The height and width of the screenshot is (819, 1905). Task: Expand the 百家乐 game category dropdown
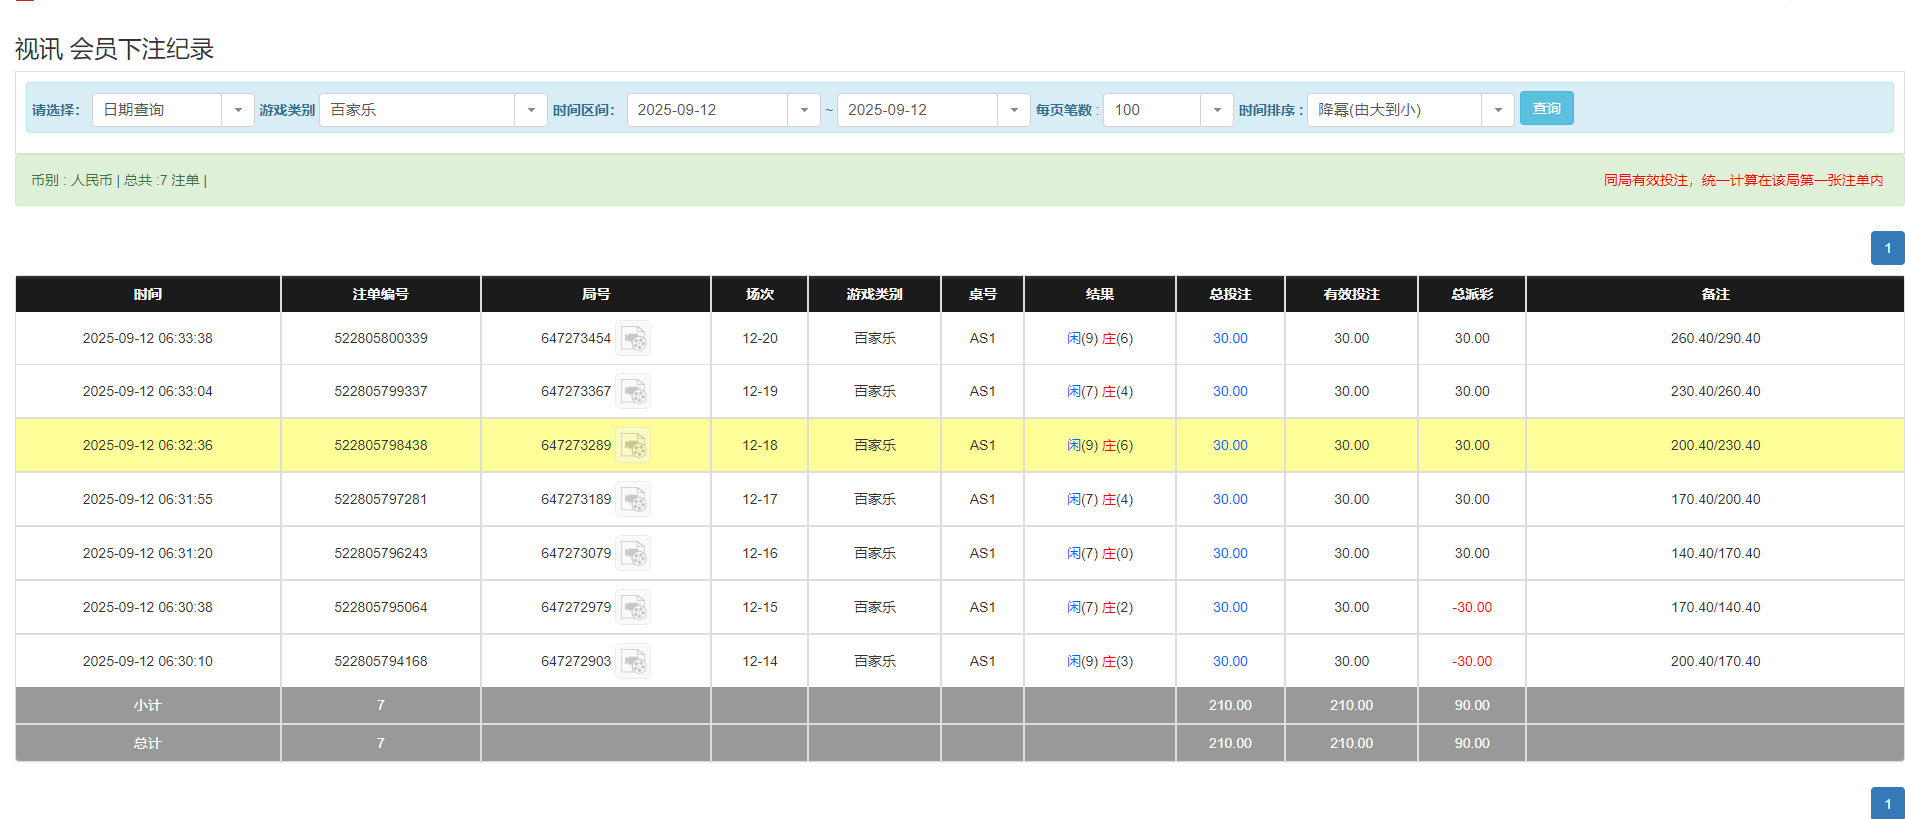(x=530, y=110)
